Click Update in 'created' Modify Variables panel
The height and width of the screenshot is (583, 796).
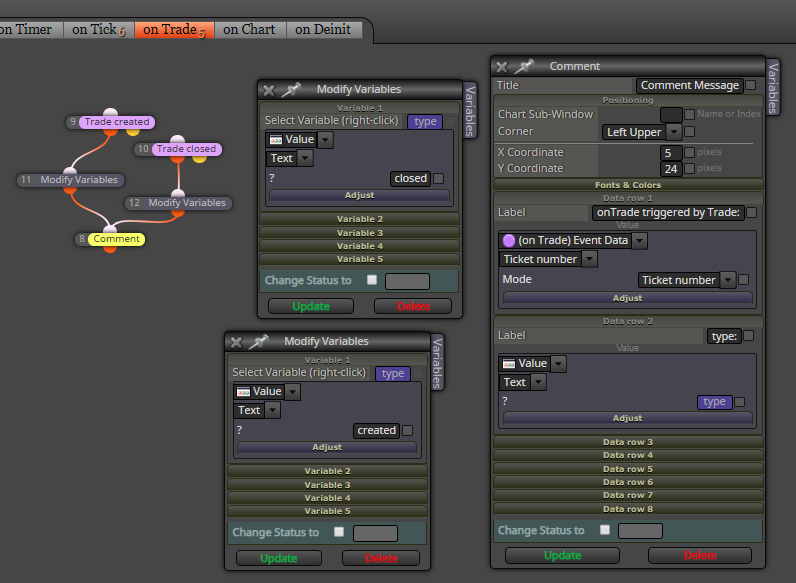(x=279, y=558)
